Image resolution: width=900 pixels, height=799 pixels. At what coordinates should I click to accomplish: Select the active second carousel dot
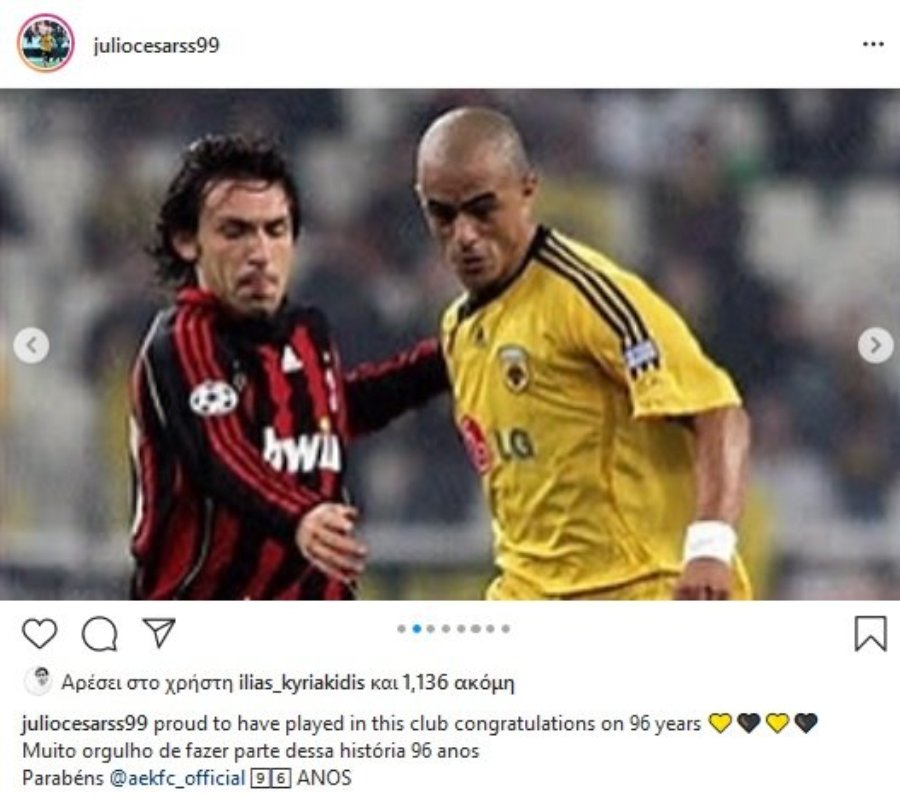[417, 629]
